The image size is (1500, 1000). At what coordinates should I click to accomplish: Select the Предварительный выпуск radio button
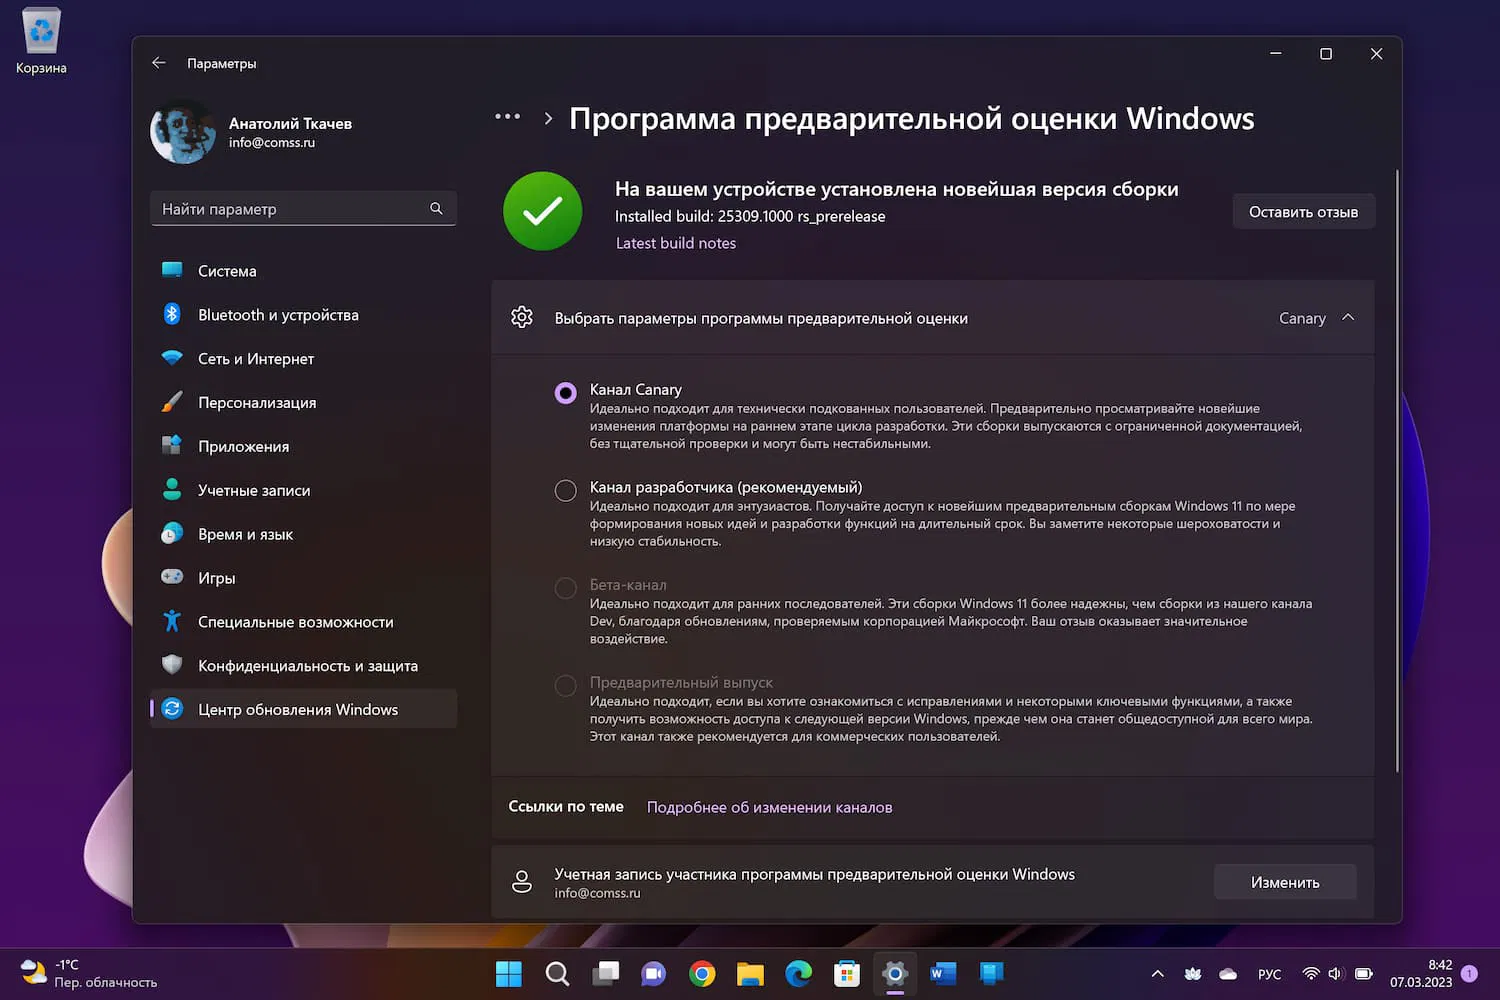point(565,686)
